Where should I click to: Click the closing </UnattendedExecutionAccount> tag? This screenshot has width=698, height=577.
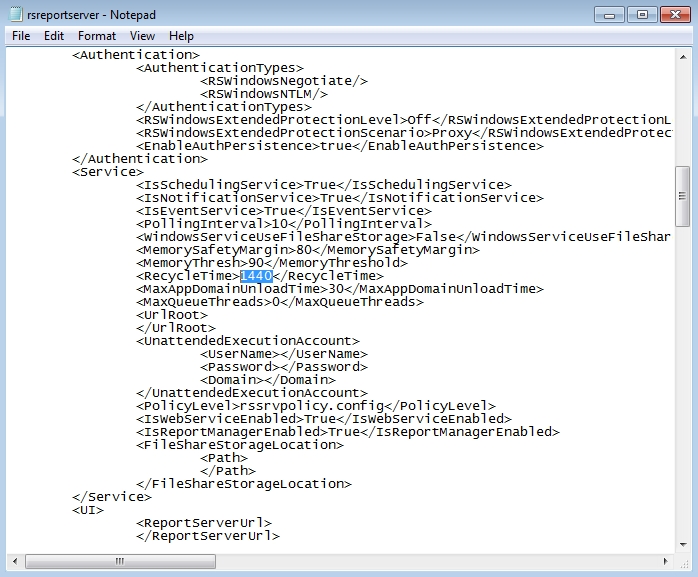[252, 393]
